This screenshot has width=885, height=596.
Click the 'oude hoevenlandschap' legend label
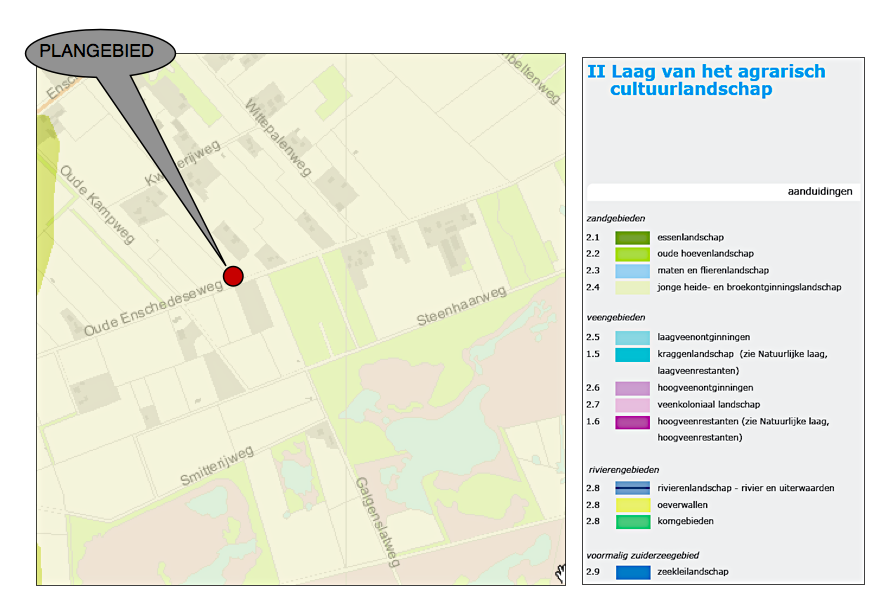tap(706, 254)
